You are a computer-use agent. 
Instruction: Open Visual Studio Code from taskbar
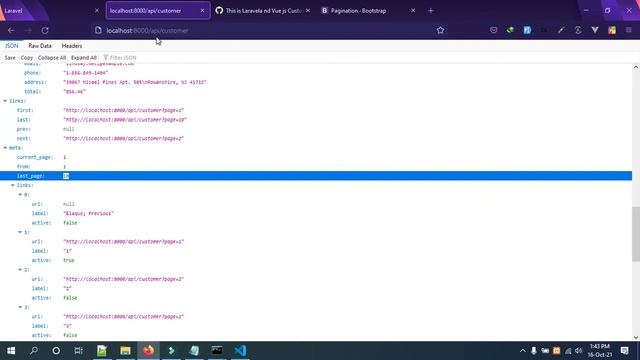click(240, 351)
